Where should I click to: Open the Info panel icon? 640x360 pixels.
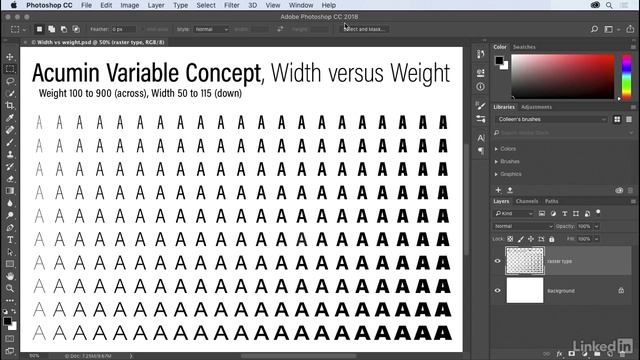[x=480, y=87]
